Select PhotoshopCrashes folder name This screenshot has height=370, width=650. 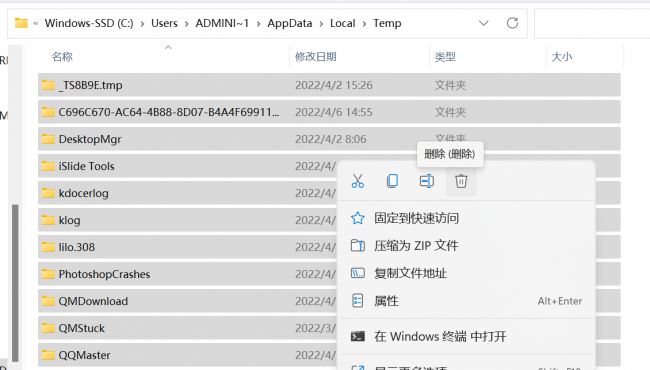click(104, 274)
